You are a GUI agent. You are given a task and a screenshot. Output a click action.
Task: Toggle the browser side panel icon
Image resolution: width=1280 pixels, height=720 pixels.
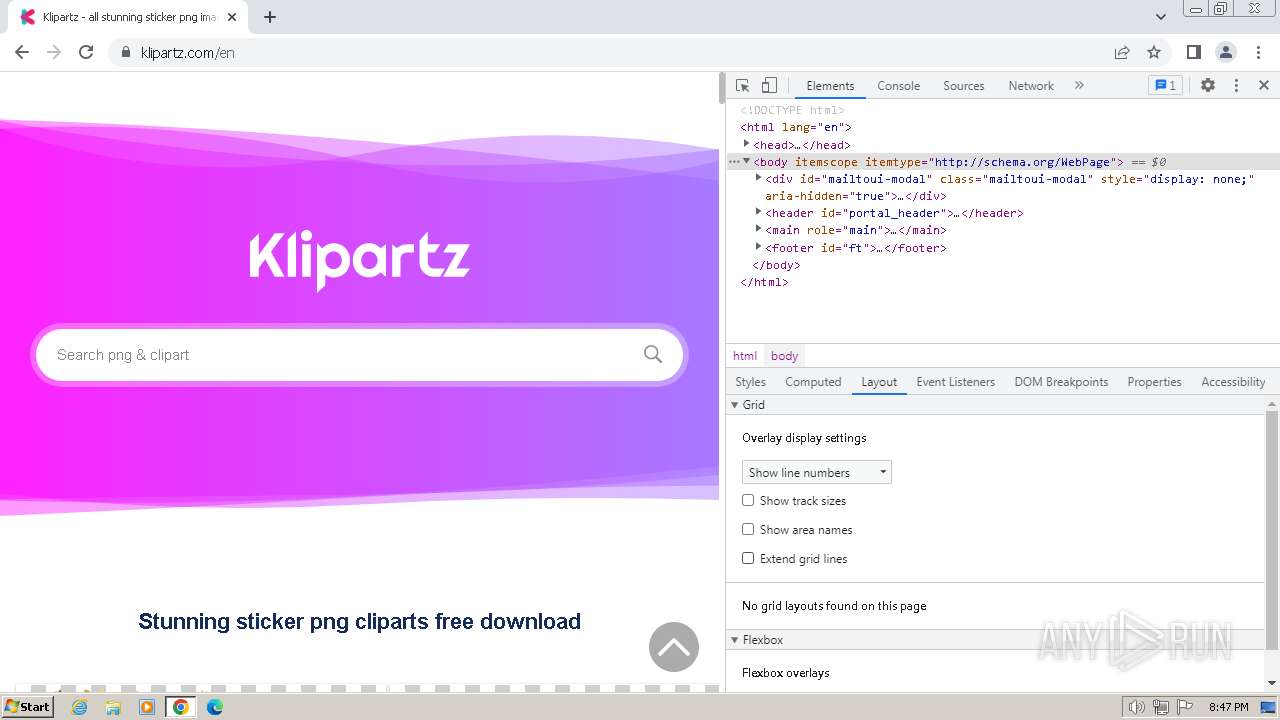pyautogui.click(x=1194, y=52)
